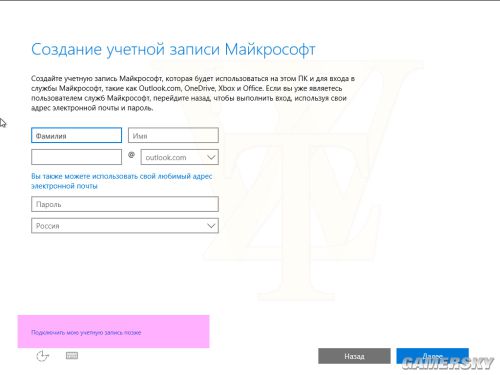
Task: Click the link to use your own email address
Action: pyautogui.click(x=122, y=181)
